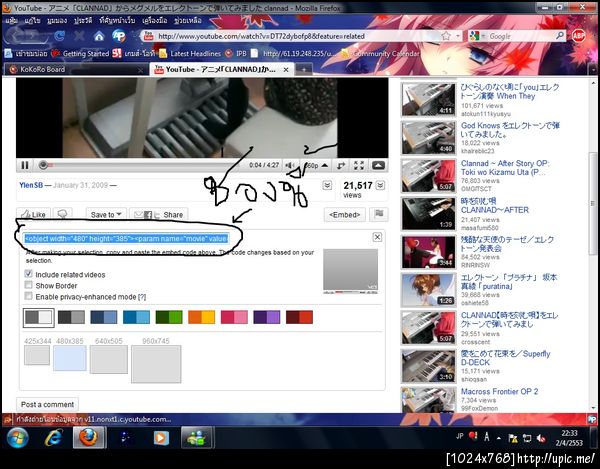
Task: Select the dark gray color theme swatch
Action: tap(71, 318)
